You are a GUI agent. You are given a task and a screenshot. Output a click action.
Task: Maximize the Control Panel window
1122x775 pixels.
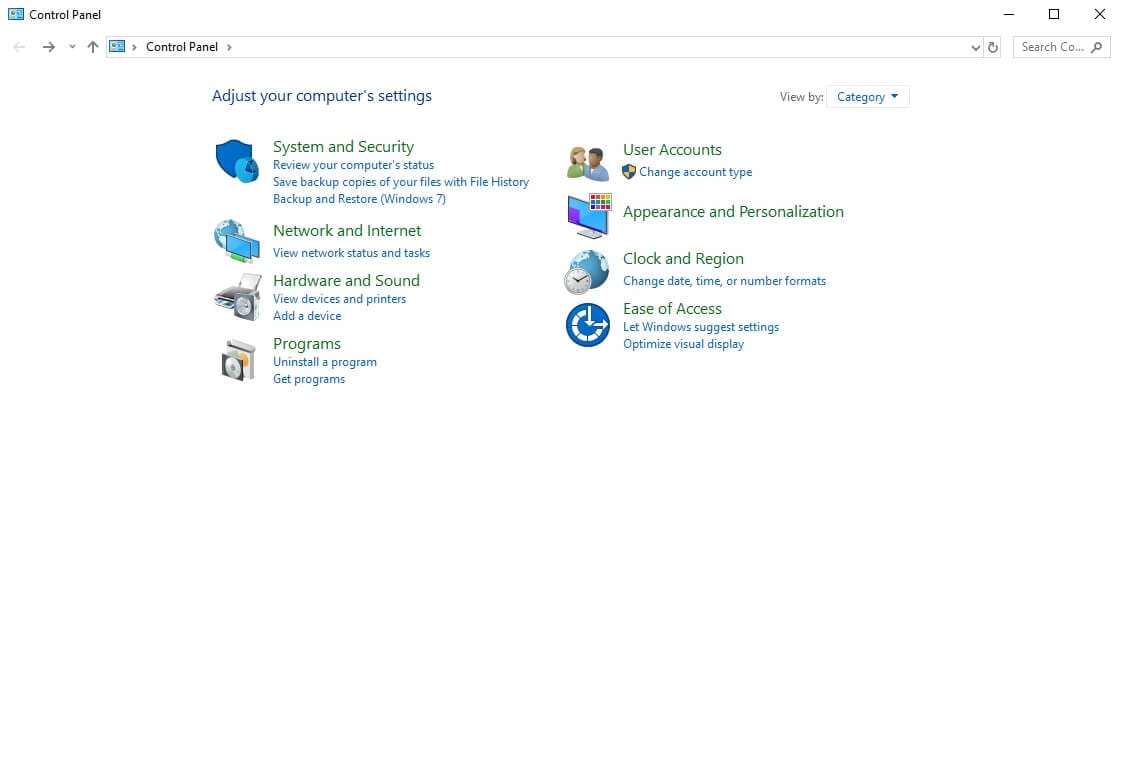coord(1054,14)
